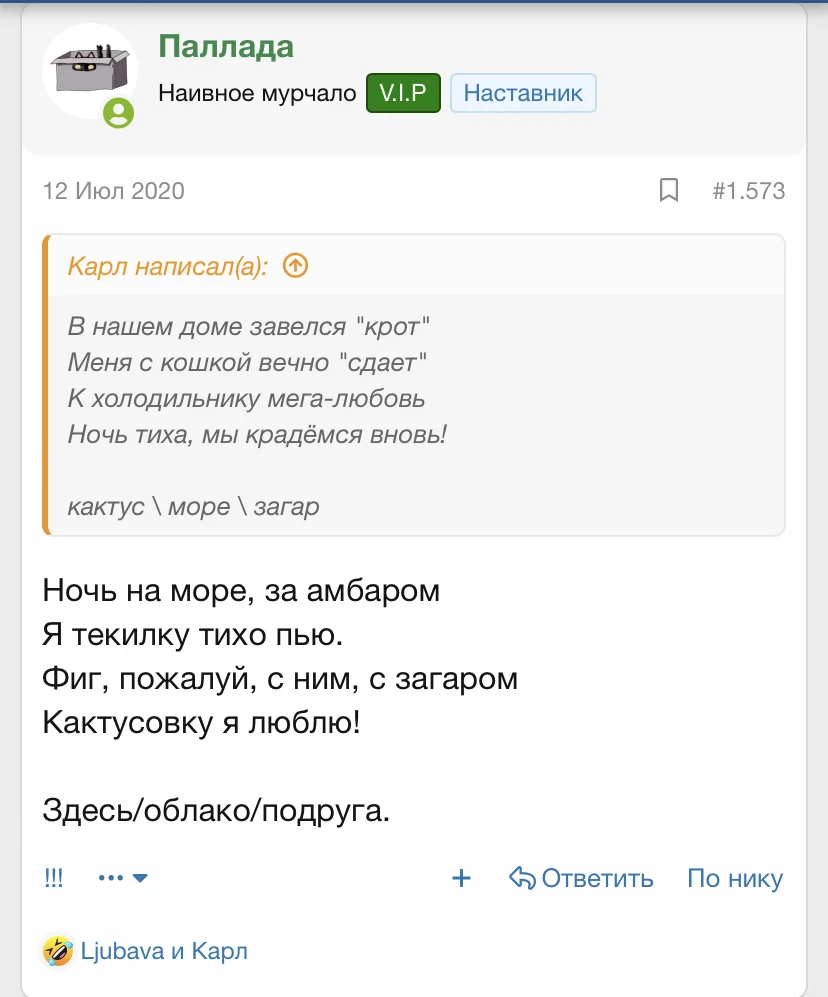Screen dimensions: 828x997
Task: Click the plus icon for multi-quote
Action: (461, 879)
